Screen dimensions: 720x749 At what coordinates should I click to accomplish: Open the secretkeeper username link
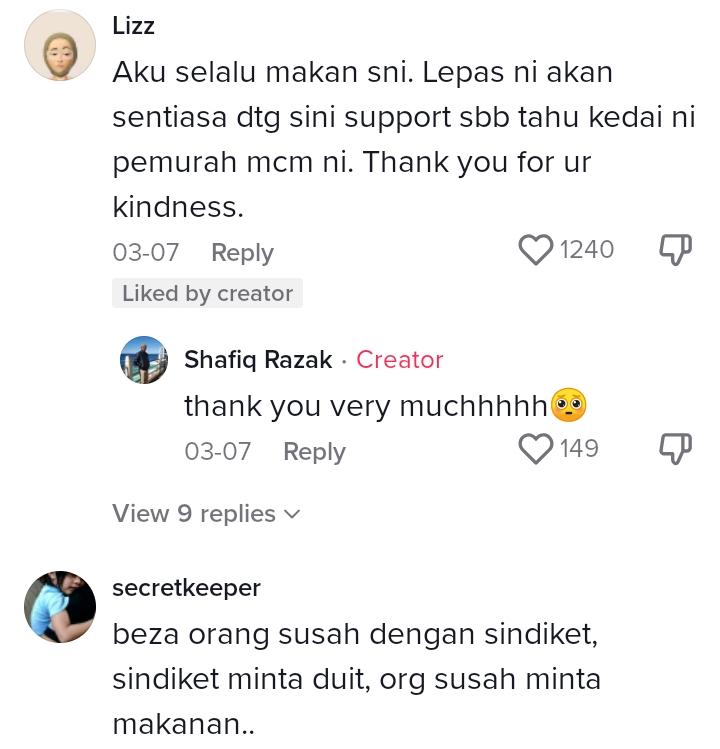[186, 588]
